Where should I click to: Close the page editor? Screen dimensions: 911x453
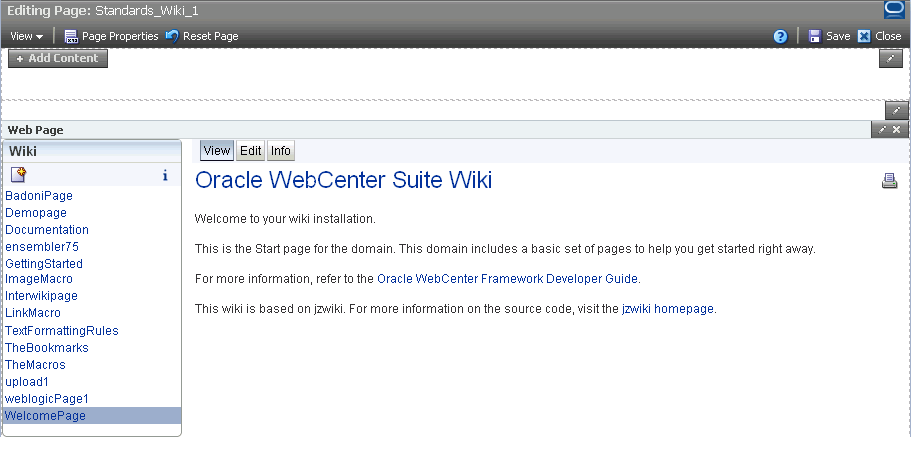click(x=880, y=36)
